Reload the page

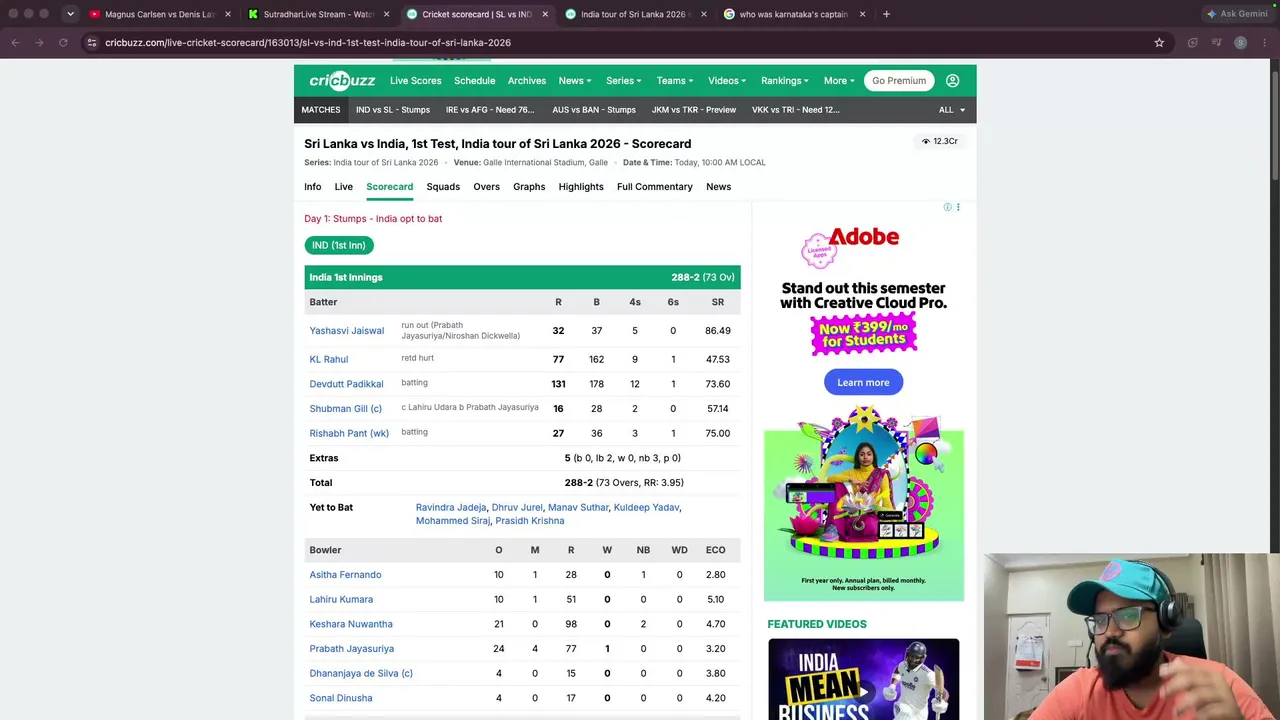tap(63, 43)
